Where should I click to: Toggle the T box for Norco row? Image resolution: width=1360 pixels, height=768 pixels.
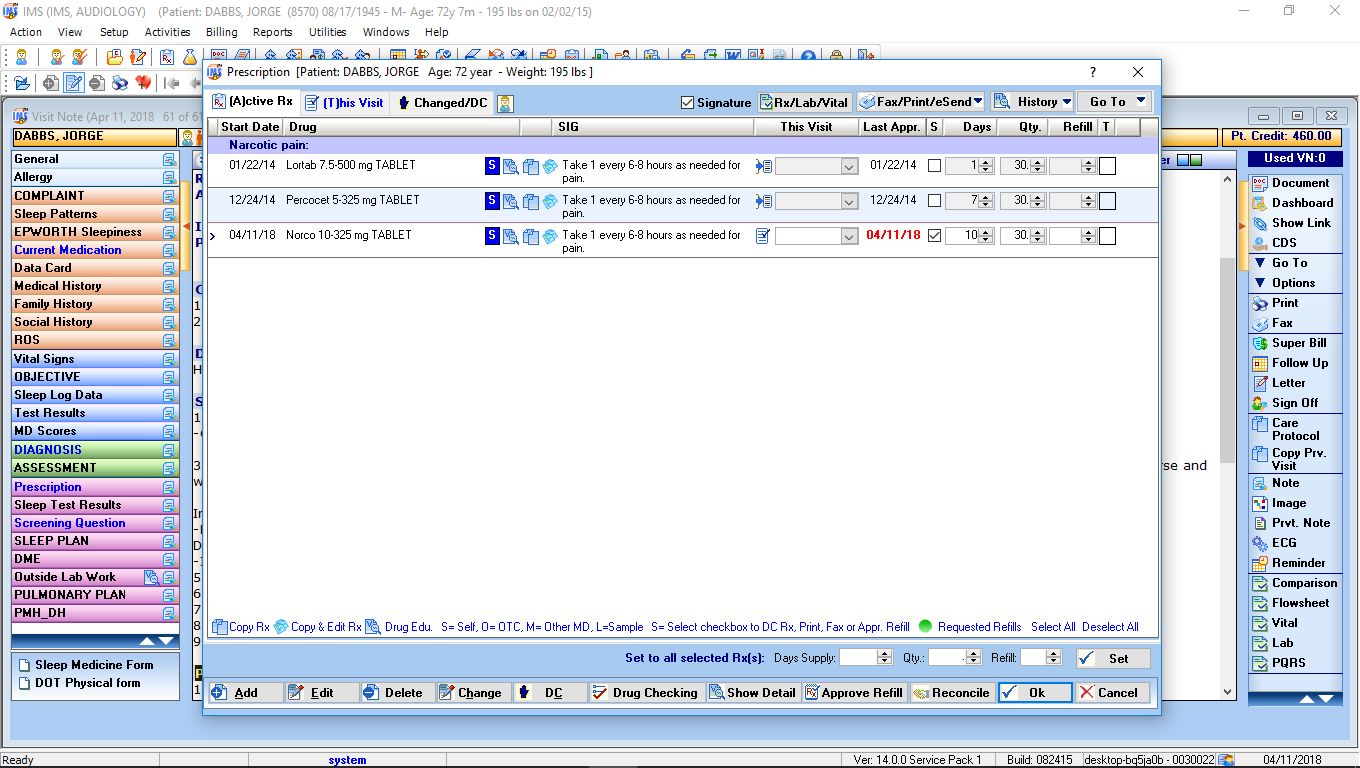pyautogui.click(x=1107, y=236)
